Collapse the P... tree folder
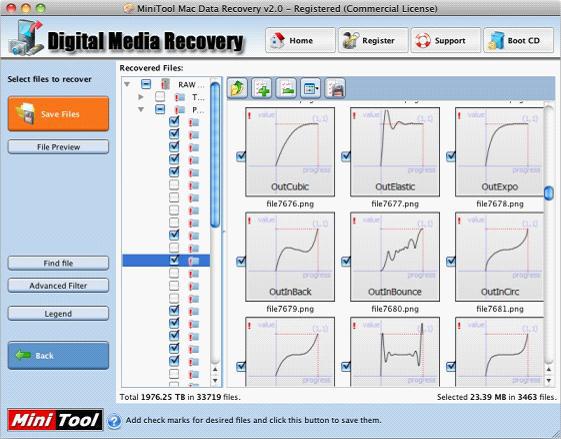This screenshot has height=439, width=561. click(141, 109)
